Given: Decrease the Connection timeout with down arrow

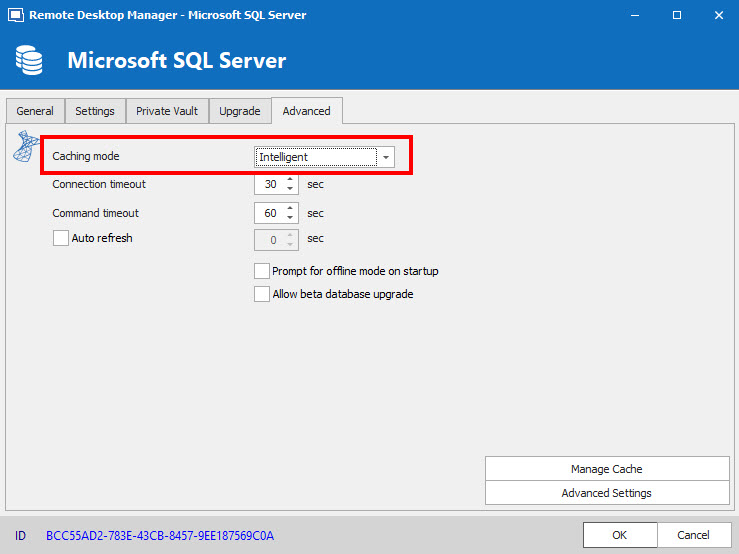Looking at the screenshot, I should click(x=290, y=189).
